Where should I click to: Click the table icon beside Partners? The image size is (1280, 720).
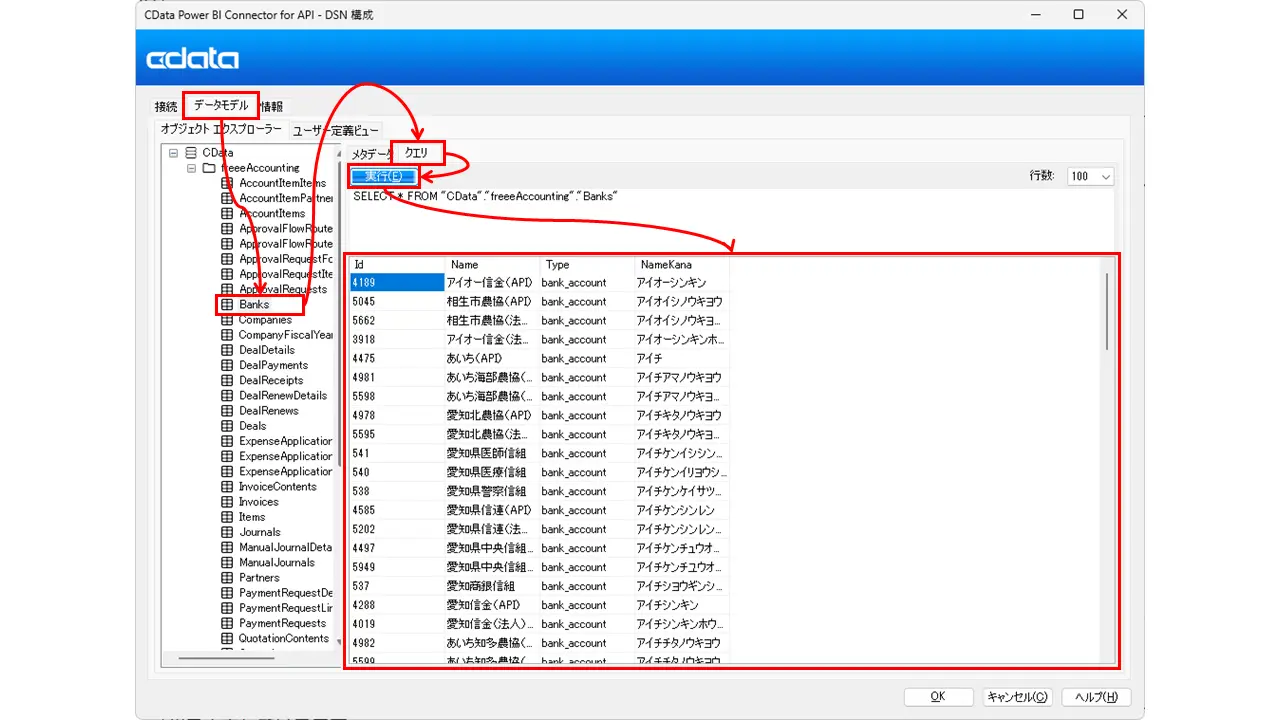coord(227,578)
